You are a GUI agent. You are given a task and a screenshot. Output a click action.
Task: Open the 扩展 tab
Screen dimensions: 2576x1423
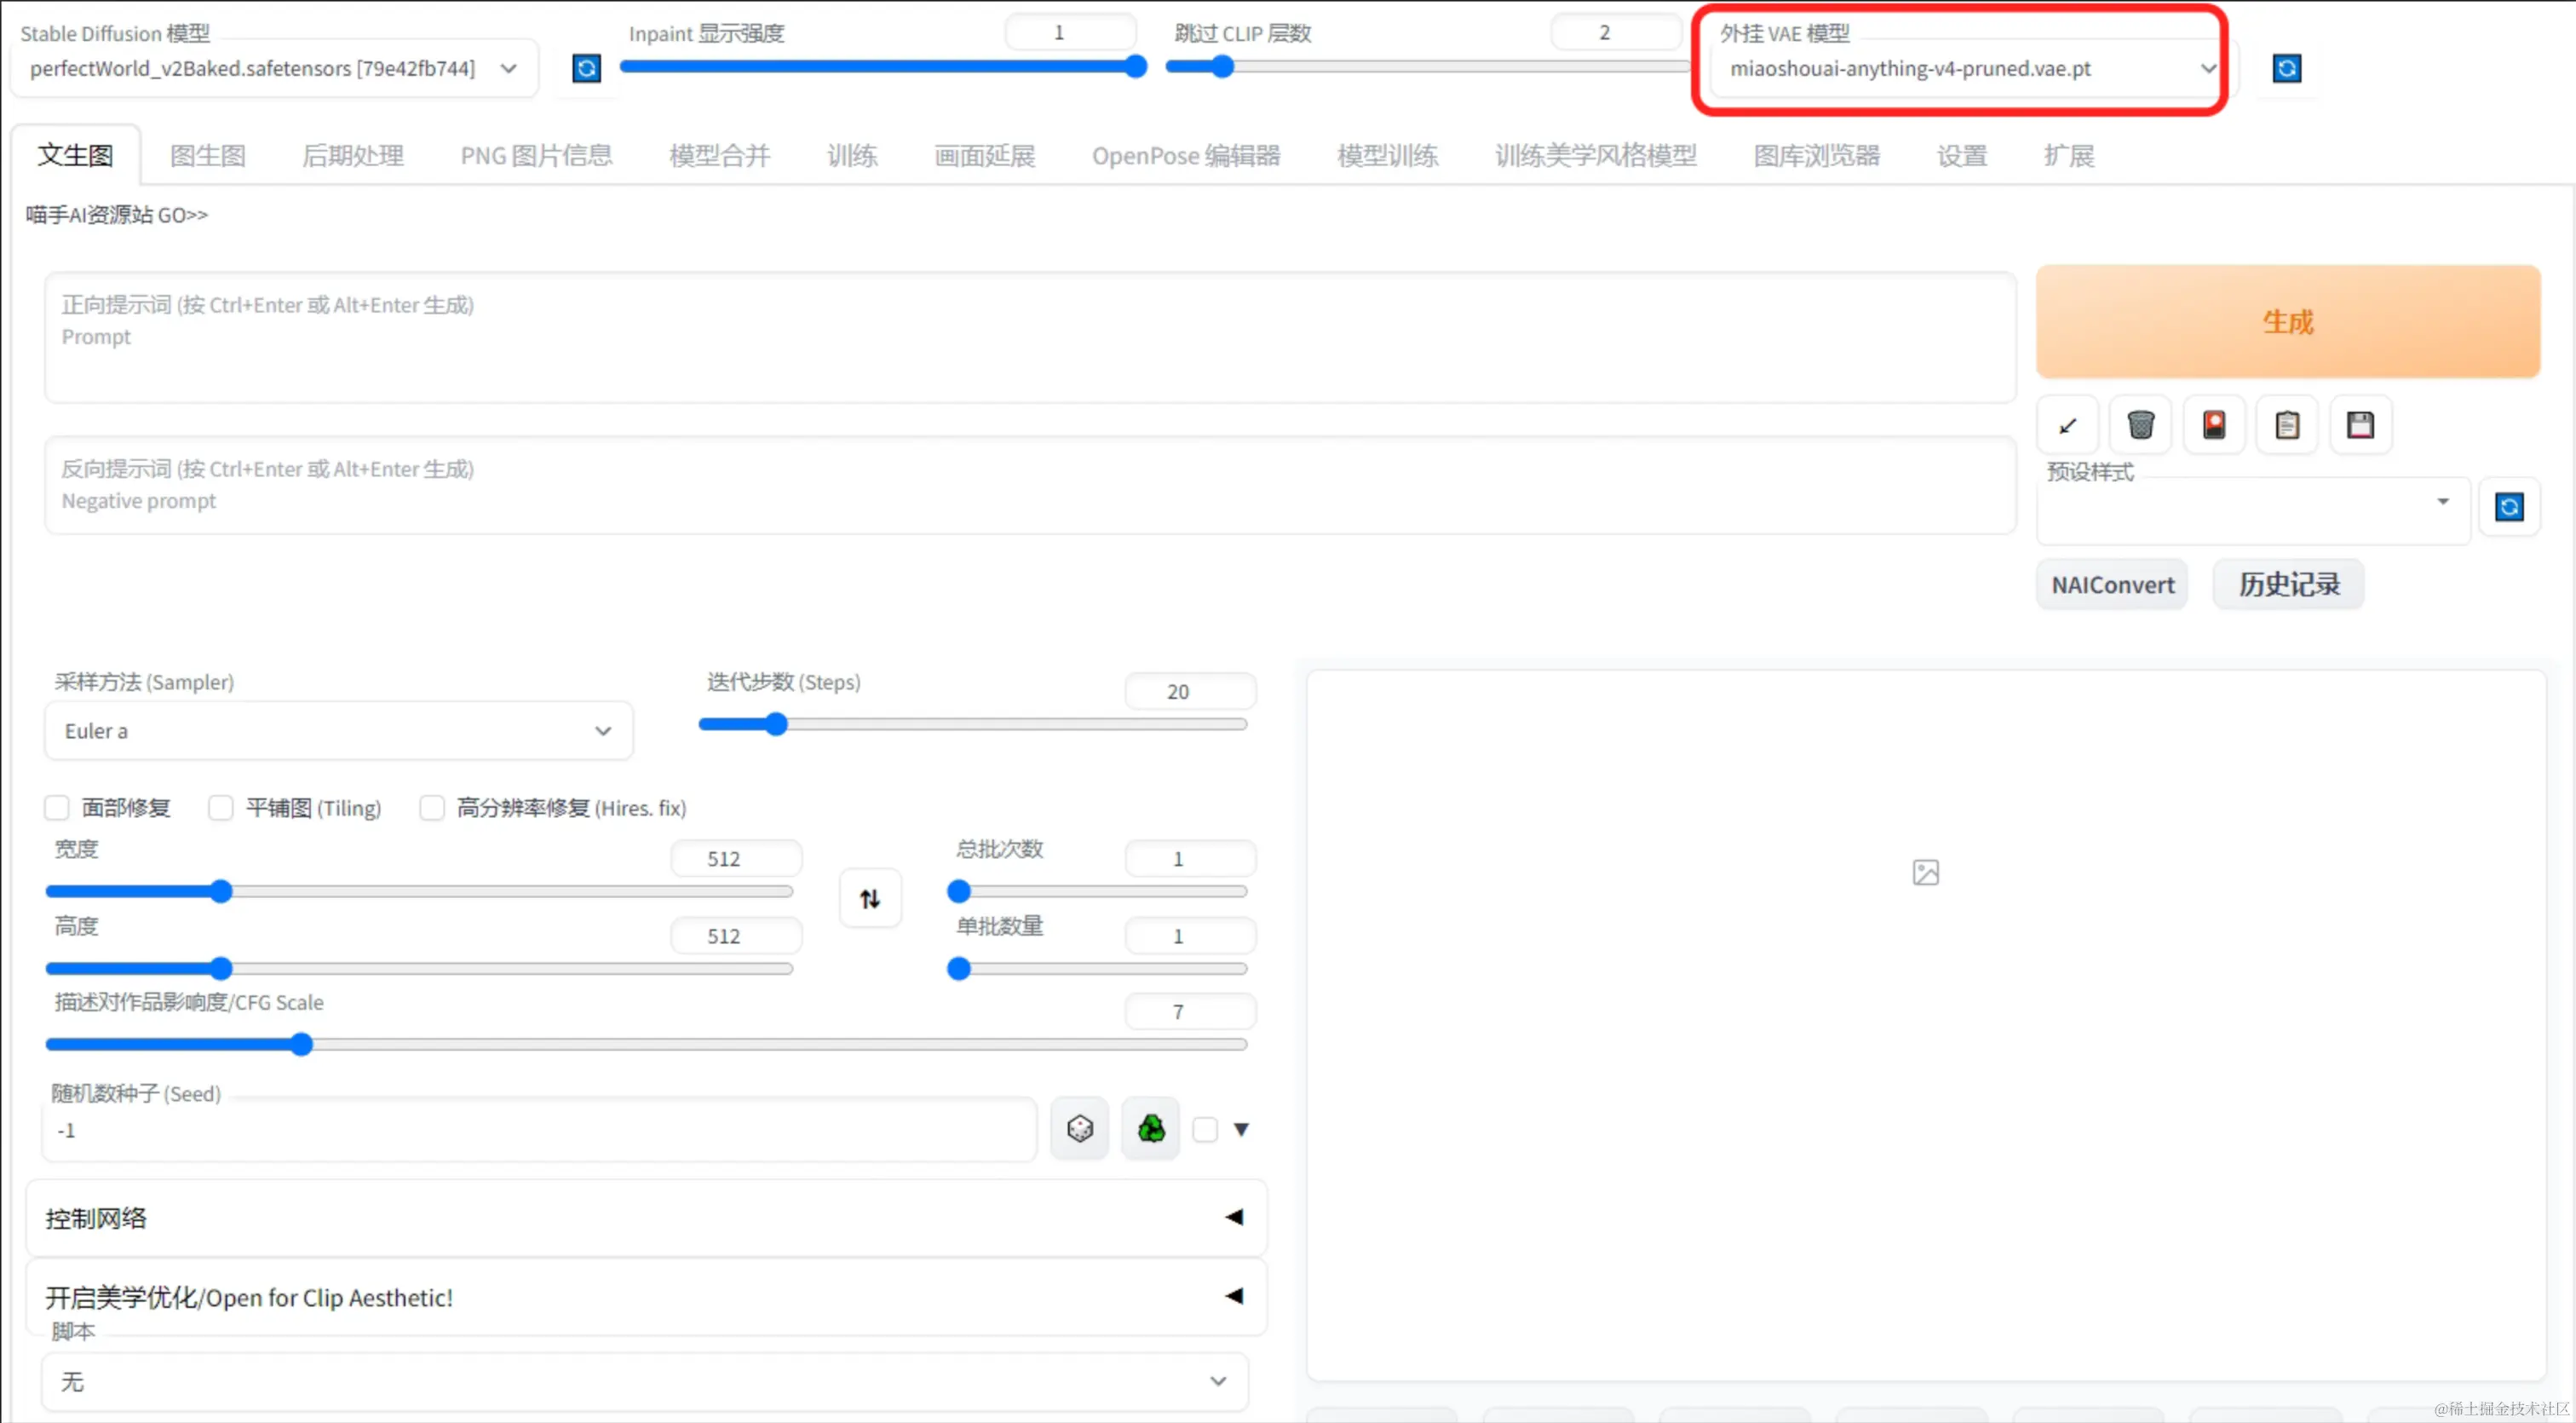click(x=2069, y=156)
